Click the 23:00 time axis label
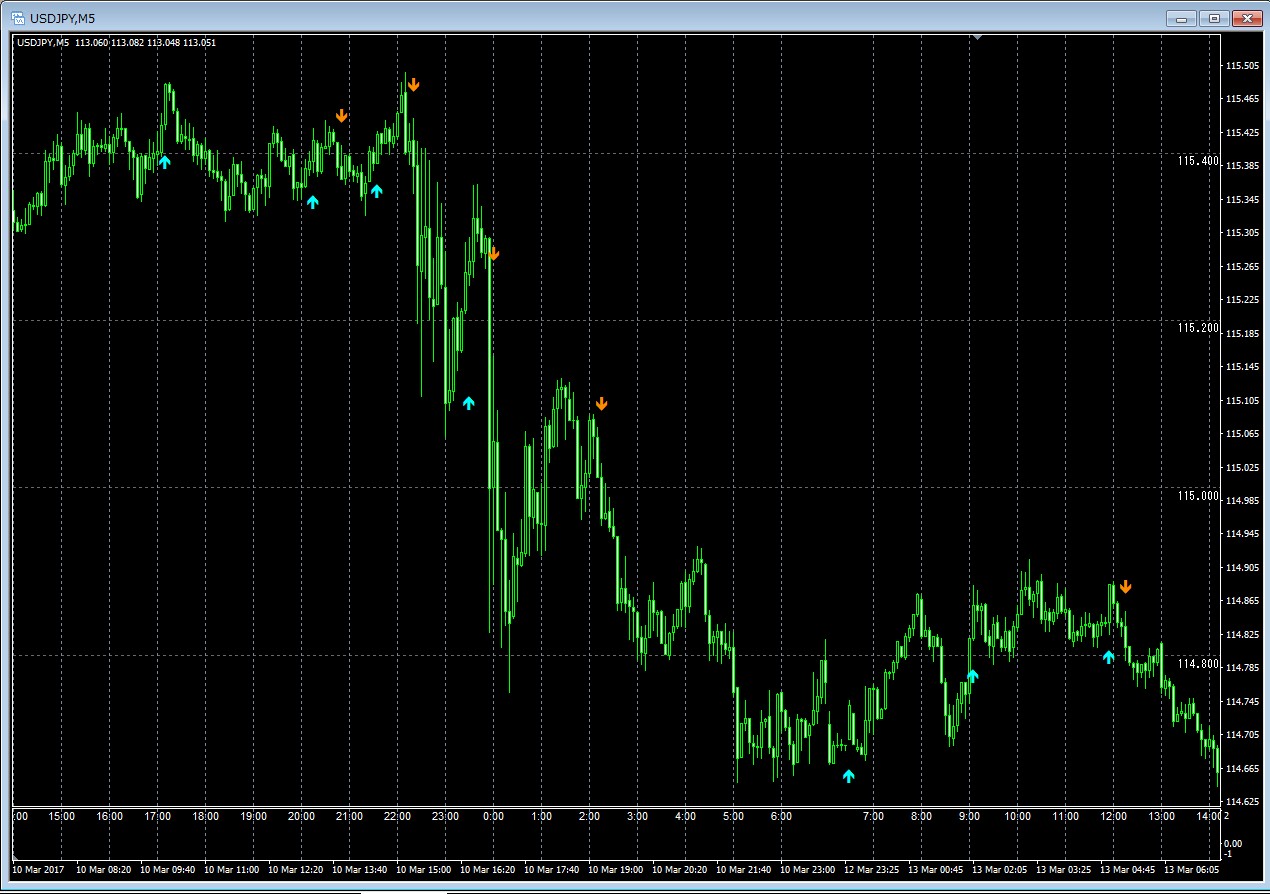This screenshot has width=1270, height=894. tap(445, 817)
